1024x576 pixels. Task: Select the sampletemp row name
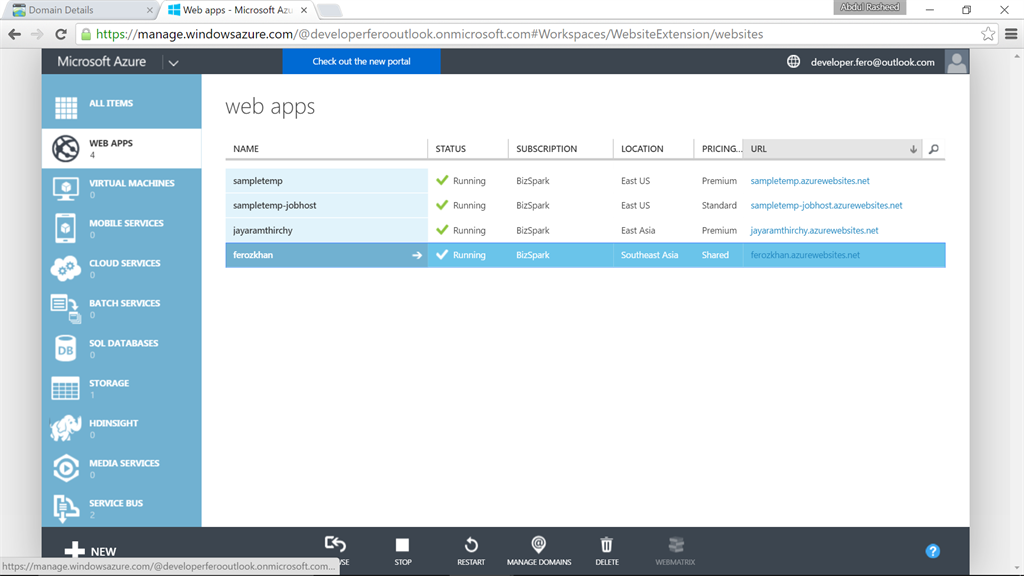(258, 181)
